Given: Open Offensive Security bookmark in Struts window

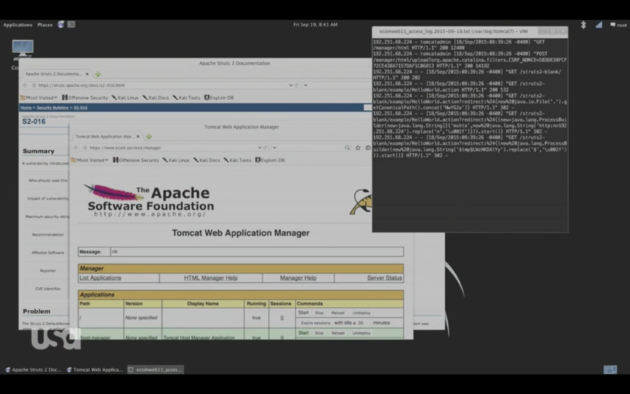Looking at the screenshot, I should pos(85,98).
